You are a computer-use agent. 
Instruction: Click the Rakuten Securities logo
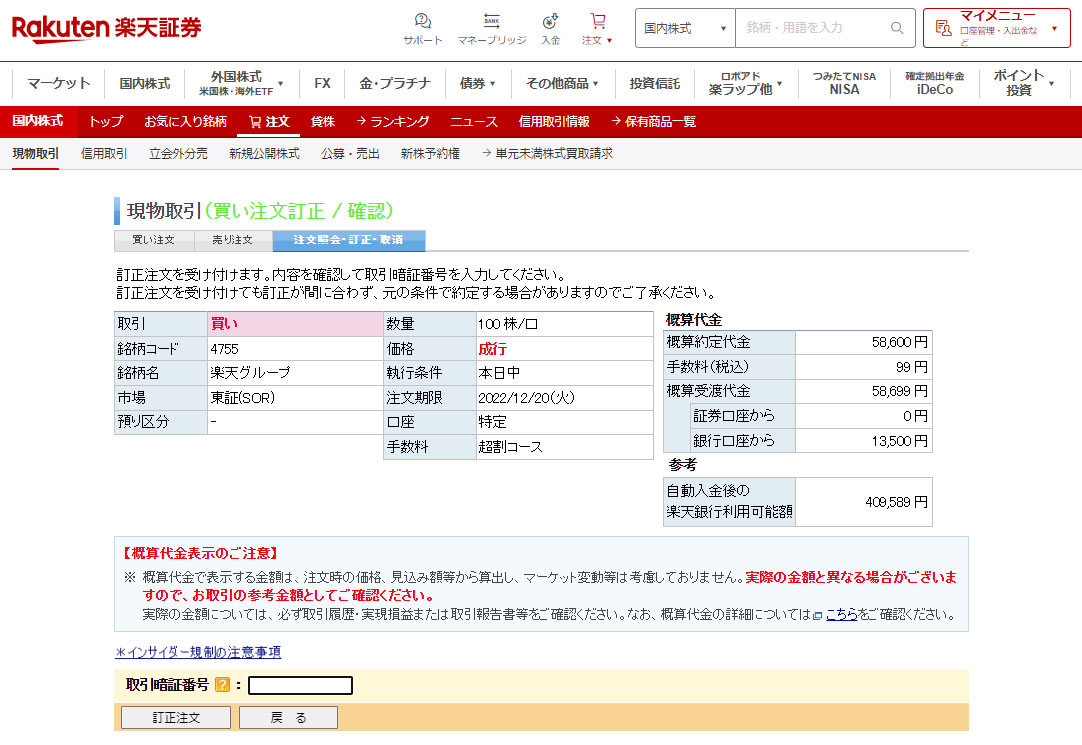pos(107,28)
